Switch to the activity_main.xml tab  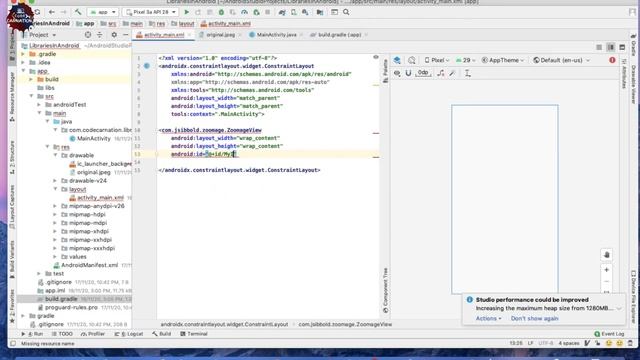164,35
